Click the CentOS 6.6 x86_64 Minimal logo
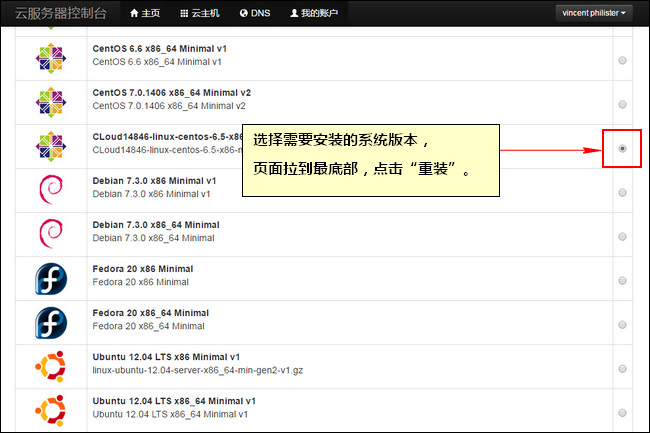This screenshot has height=433, width=650. (x=51, y=58)
